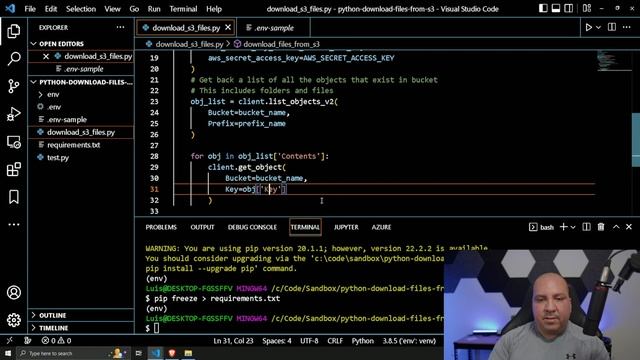Expand the Timeline section
640x360 pixels.
tap(81, 328)
